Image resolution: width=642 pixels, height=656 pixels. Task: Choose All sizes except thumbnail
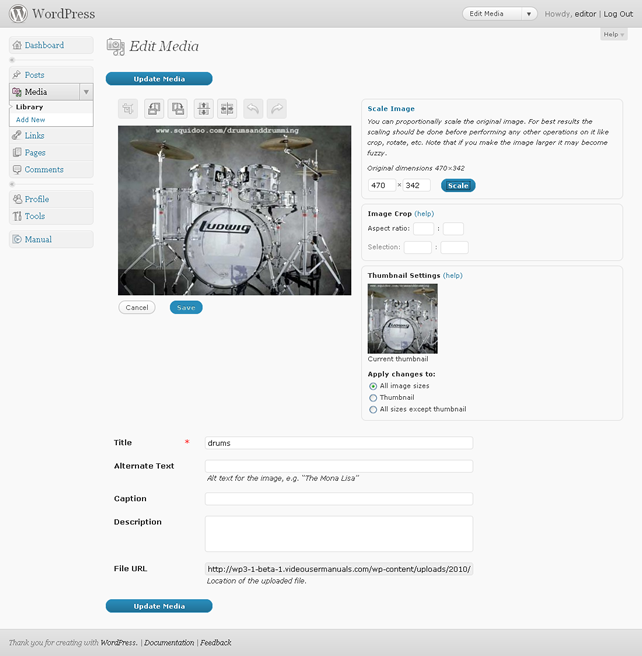click(373, 410)
